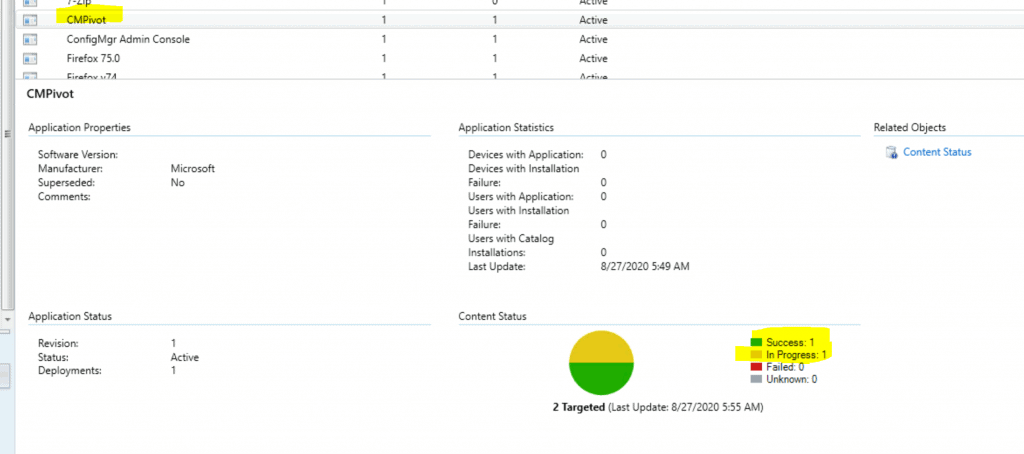Viewport: 1024px width, 454px height.
Task: Click the Deployments label
Action: click(x=68, y=370)
